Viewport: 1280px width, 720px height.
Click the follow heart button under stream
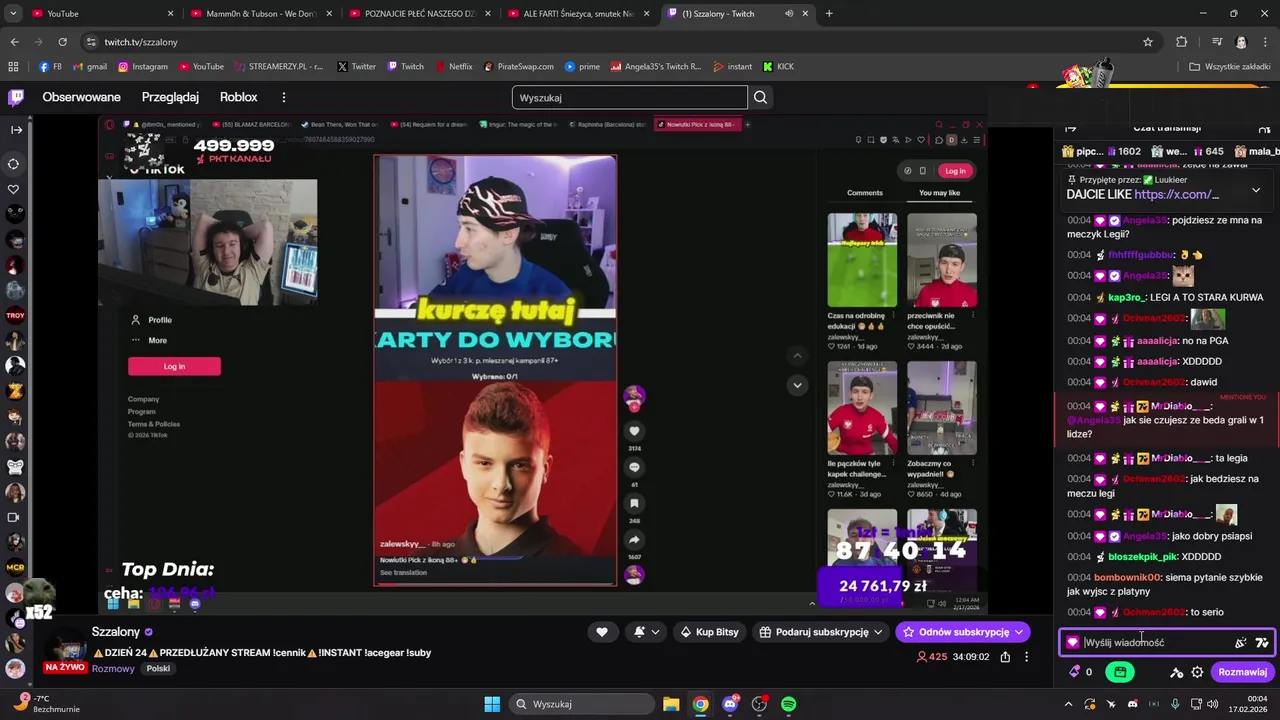(601, 632)
